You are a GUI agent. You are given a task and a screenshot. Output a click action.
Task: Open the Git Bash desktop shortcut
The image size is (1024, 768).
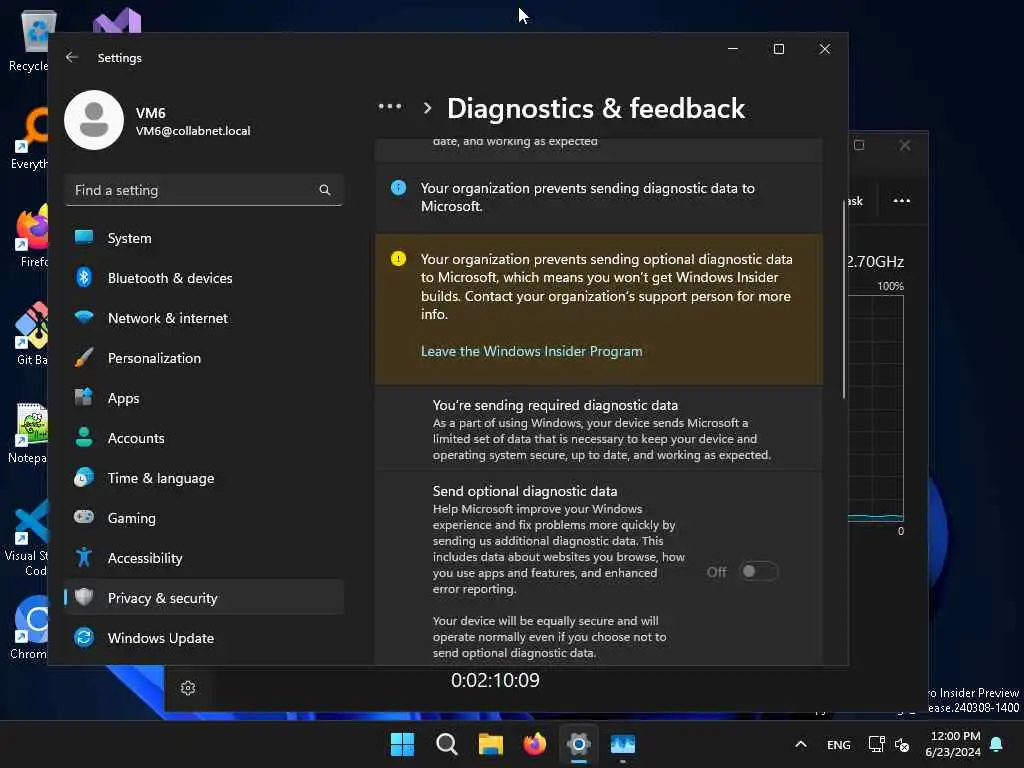pyautogui.click(x=31, y=333)
